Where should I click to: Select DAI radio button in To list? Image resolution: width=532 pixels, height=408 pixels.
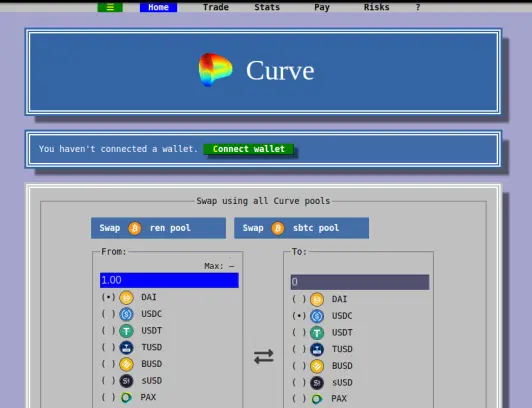[299, 299]
